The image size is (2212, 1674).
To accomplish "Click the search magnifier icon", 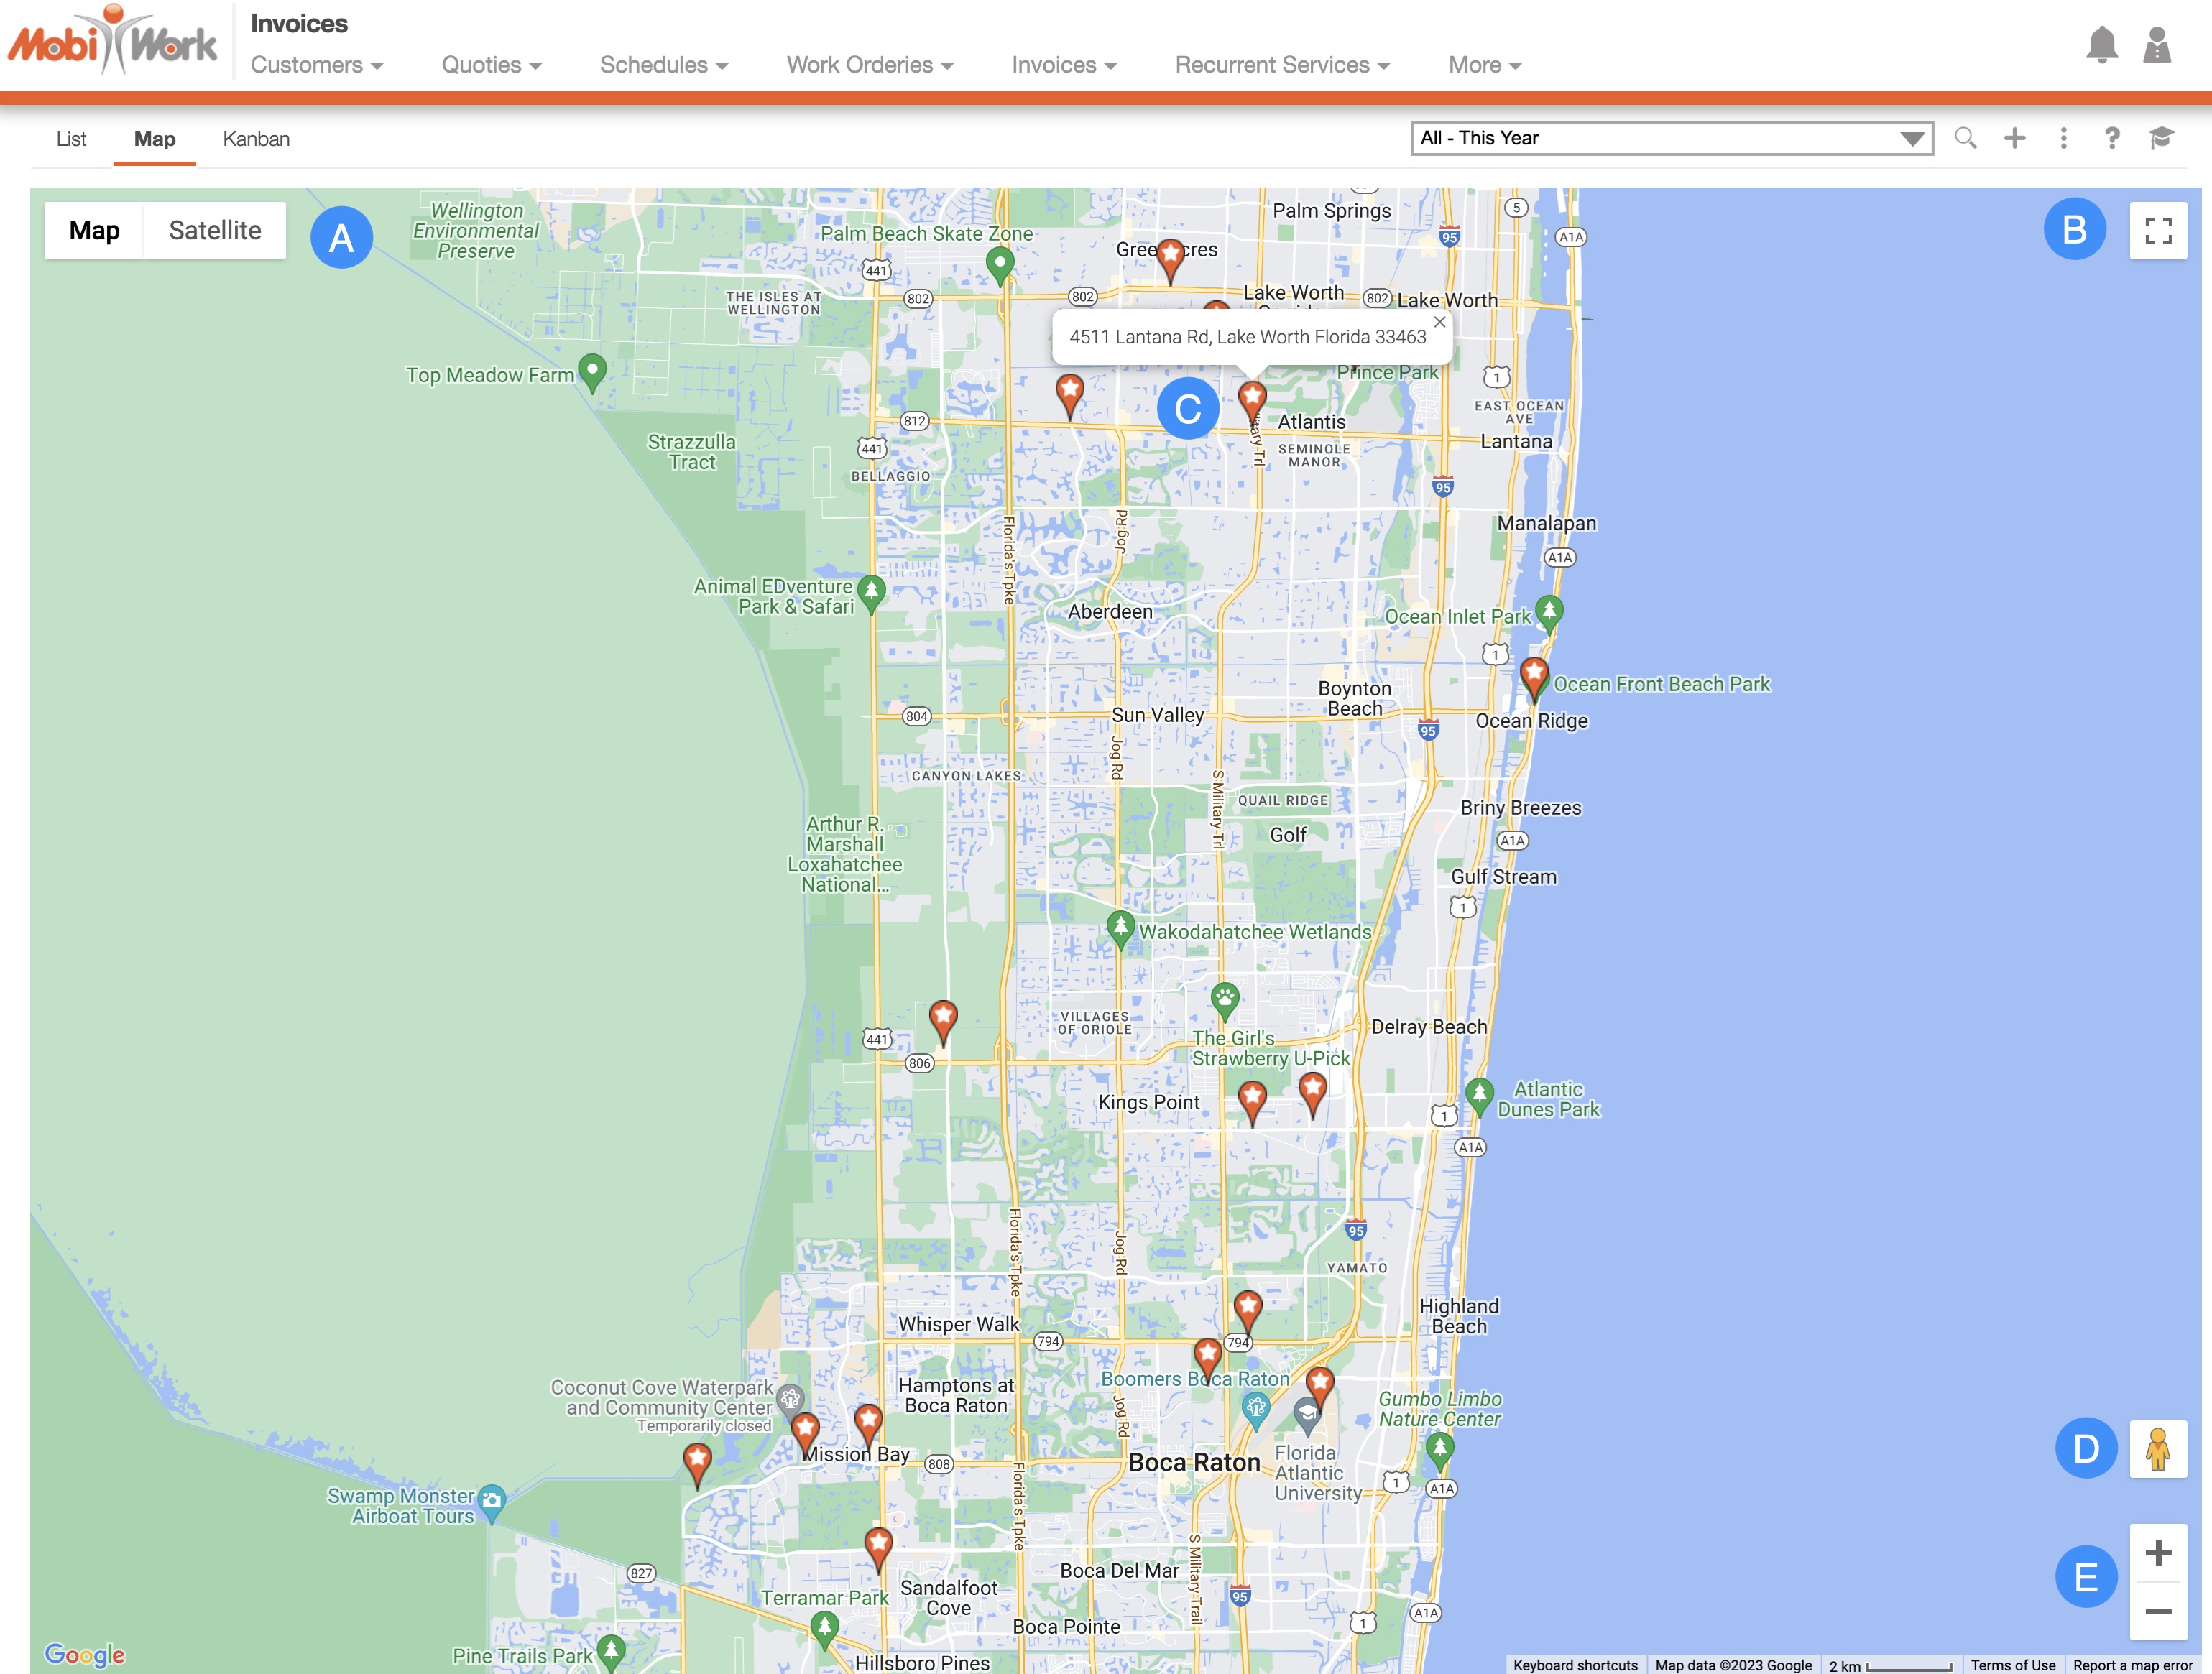I will (x=1965, y=138).
